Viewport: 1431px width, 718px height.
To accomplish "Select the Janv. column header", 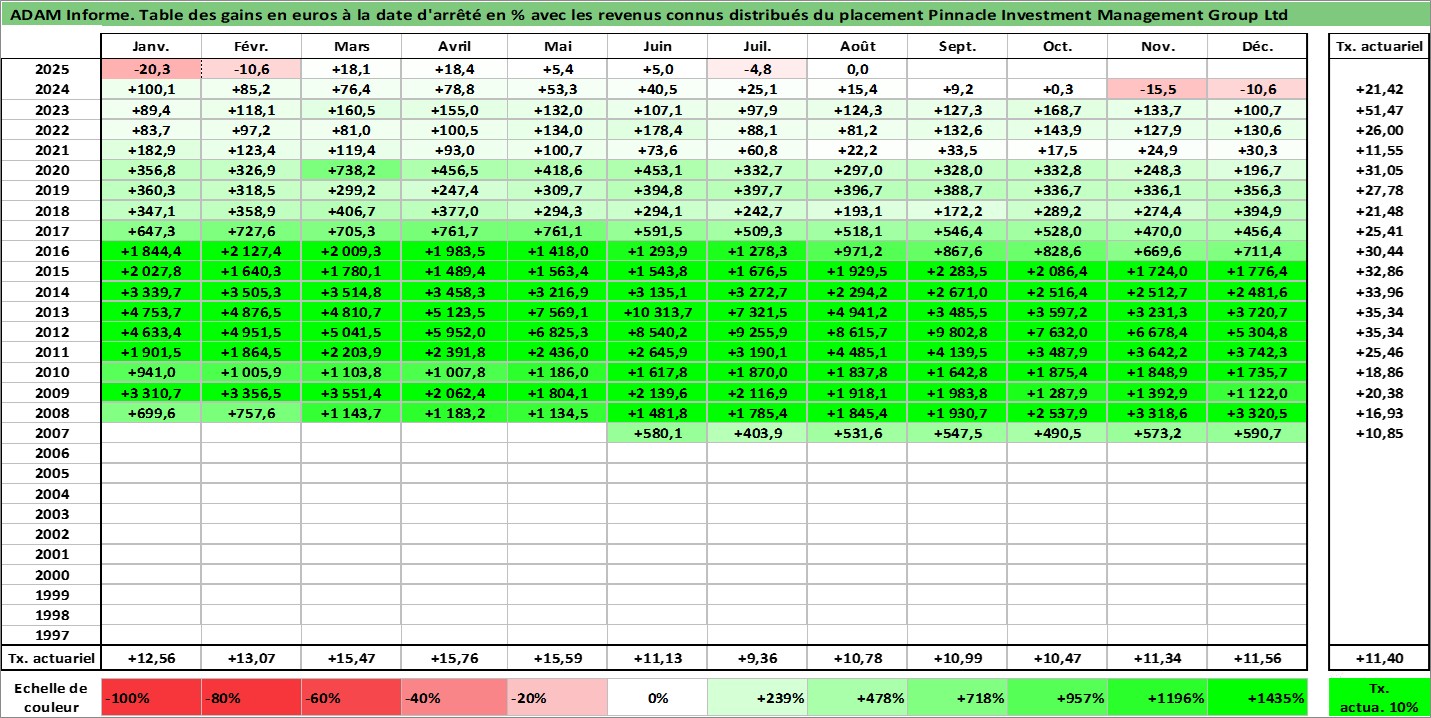I will point(152,47).
